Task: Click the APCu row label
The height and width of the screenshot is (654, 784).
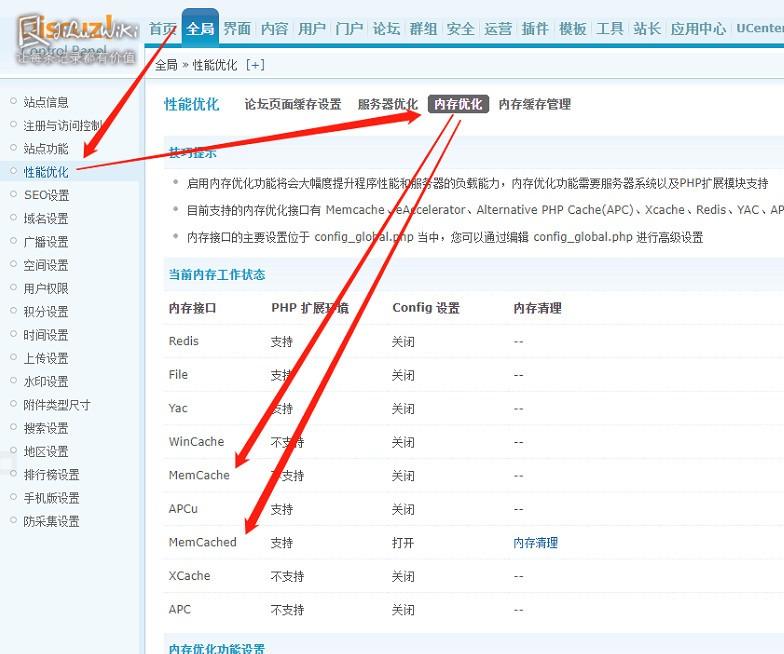Action: pyautogui.click(x=183, y=508)
